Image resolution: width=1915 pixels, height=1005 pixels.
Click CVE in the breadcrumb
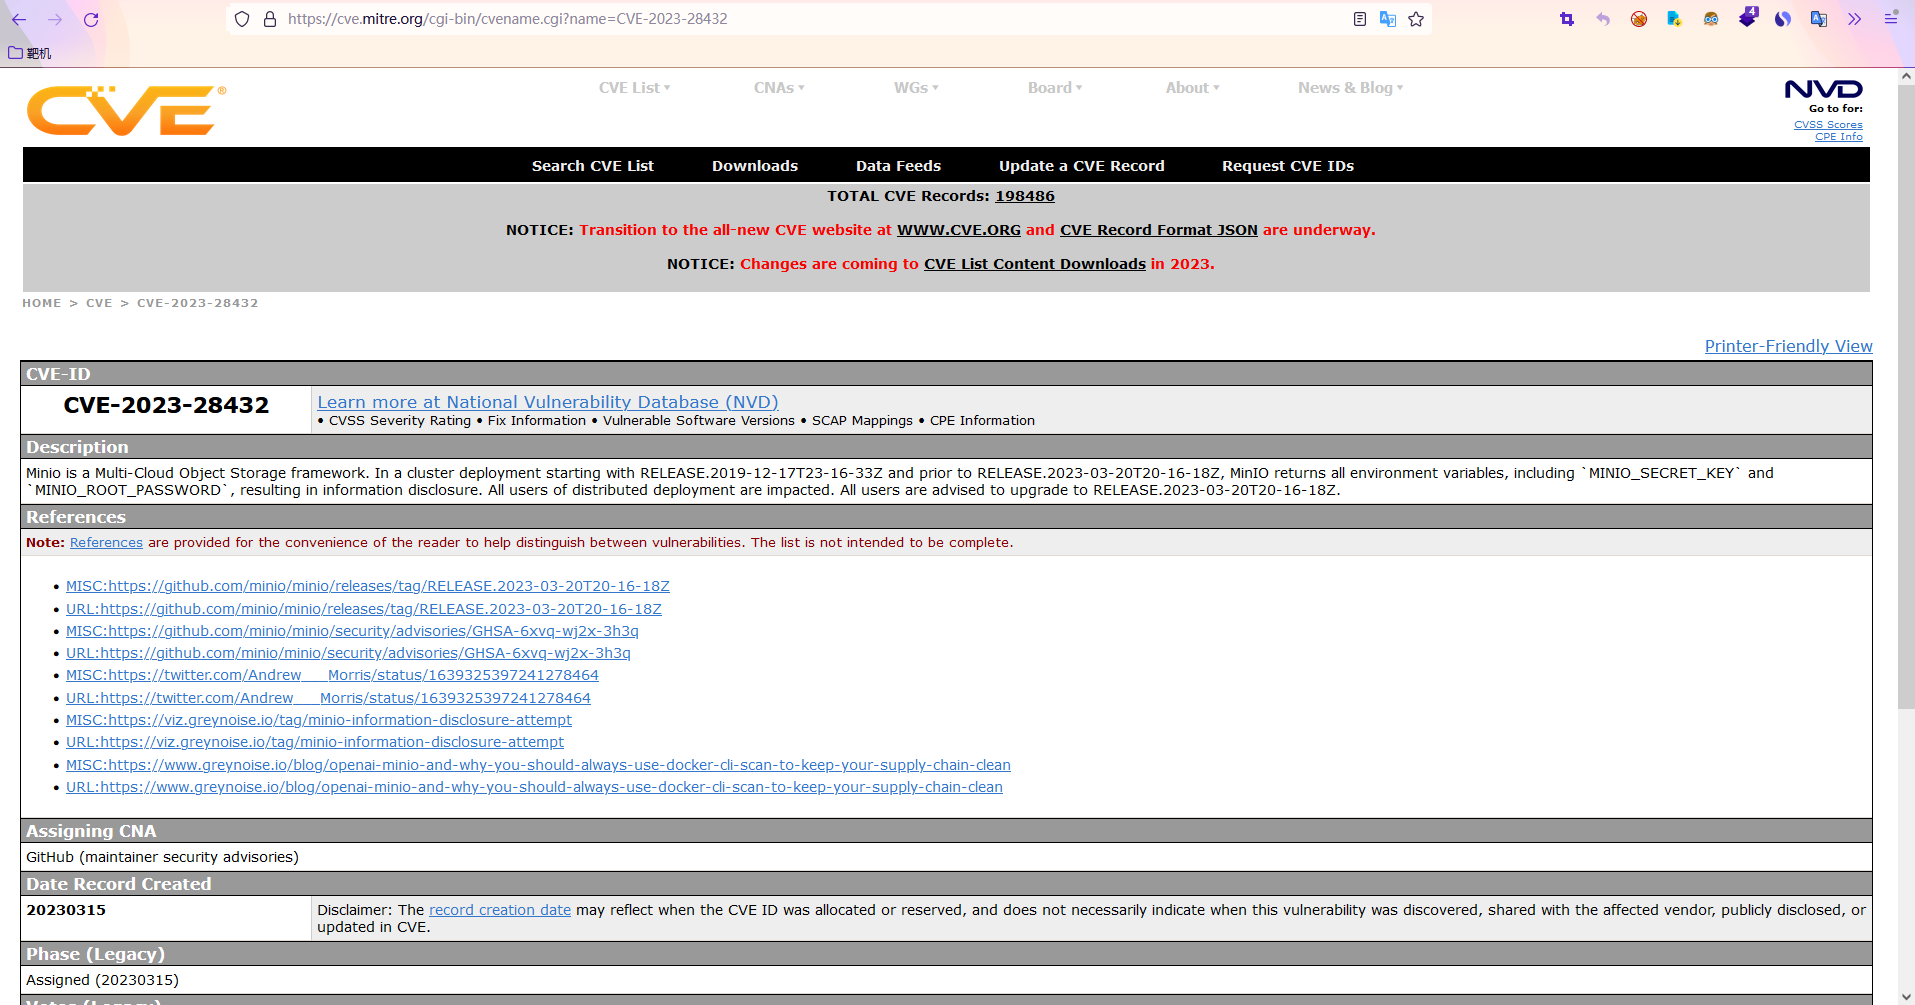tap(99, 303)
